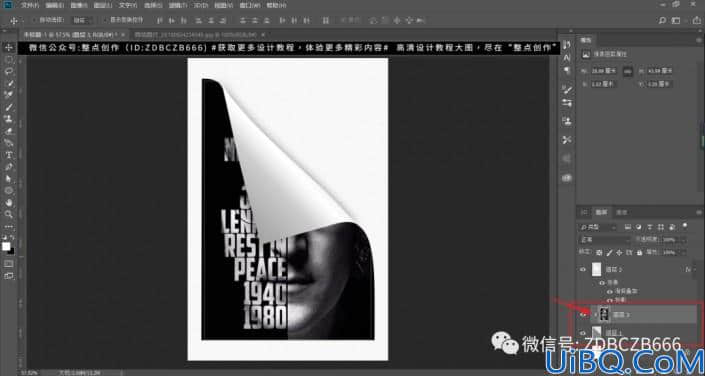Image resolution: width=705 pixels, height=376 pixels.
Task: Open the 滤镜(T) menu
Action: click(177, 6)
